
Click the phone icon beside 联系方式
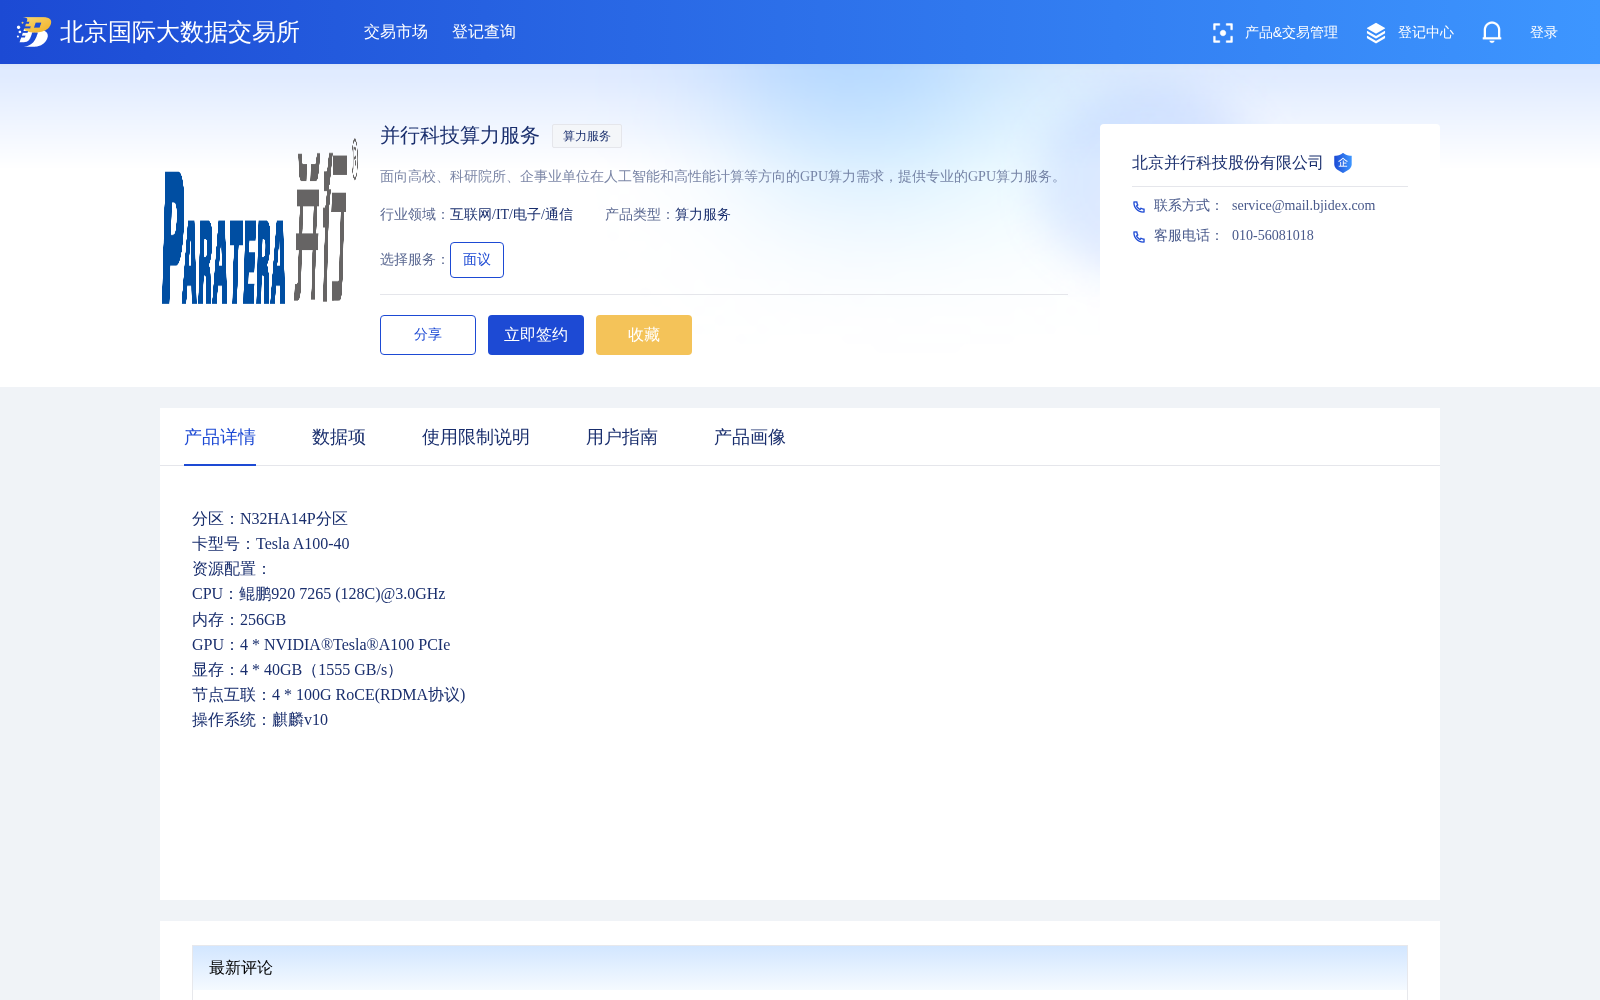[1139, 207]
